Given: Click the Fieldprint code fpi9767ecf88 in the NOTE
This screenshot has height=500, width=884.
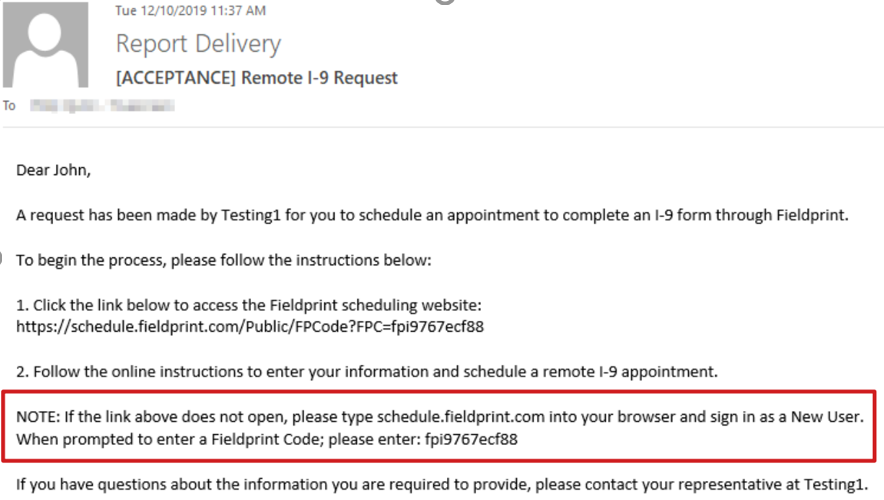Looking at the screenshot, I should click(471, 440).
